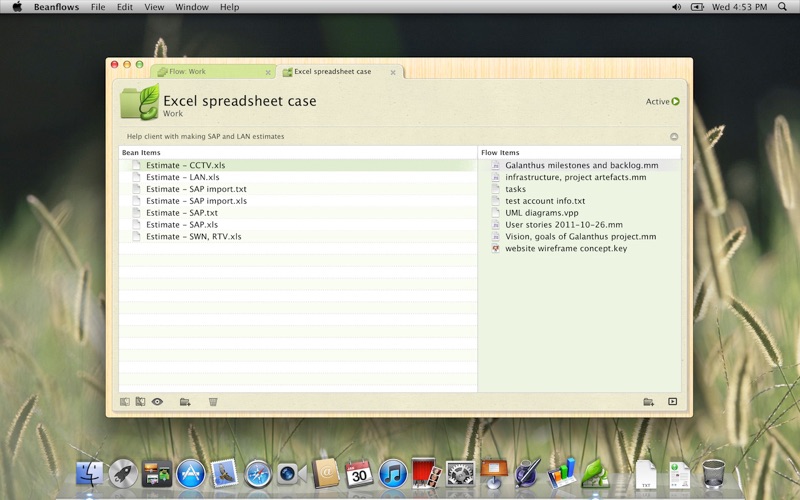Image resolution: width=800 pixels, height=500 pixels.
Task: Select Estimate – SAP.txt file
Action: (298, 213)
